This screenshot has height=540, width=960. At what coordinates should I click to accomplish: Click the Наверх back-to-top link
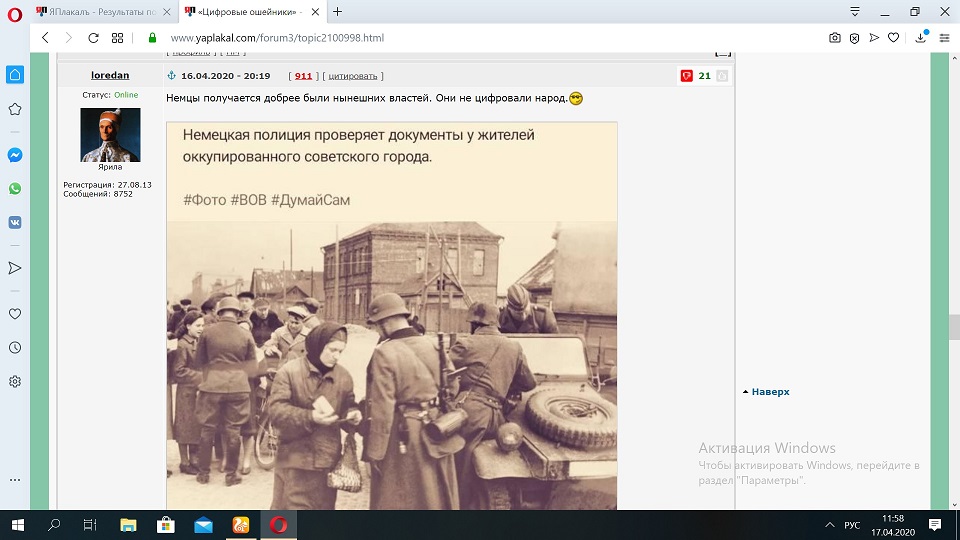[x=770, y=392]
